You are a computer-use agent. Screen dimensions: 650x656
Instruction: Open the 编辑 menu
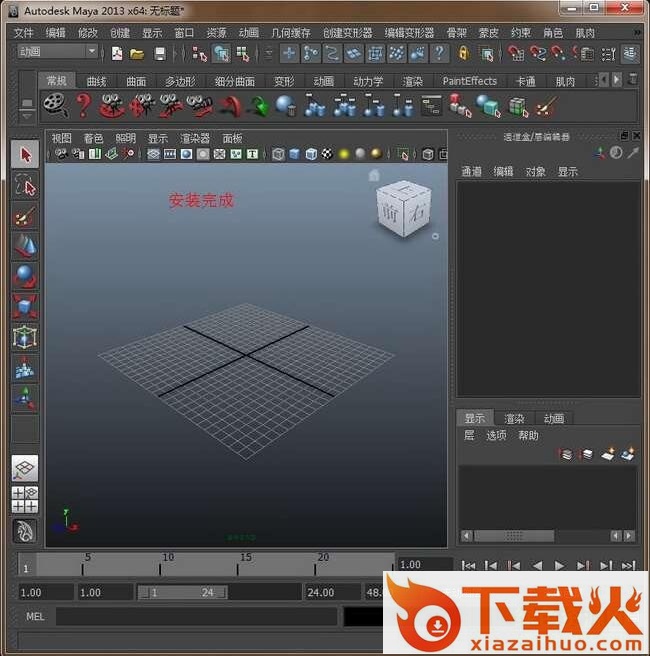[x=55, y=33]
